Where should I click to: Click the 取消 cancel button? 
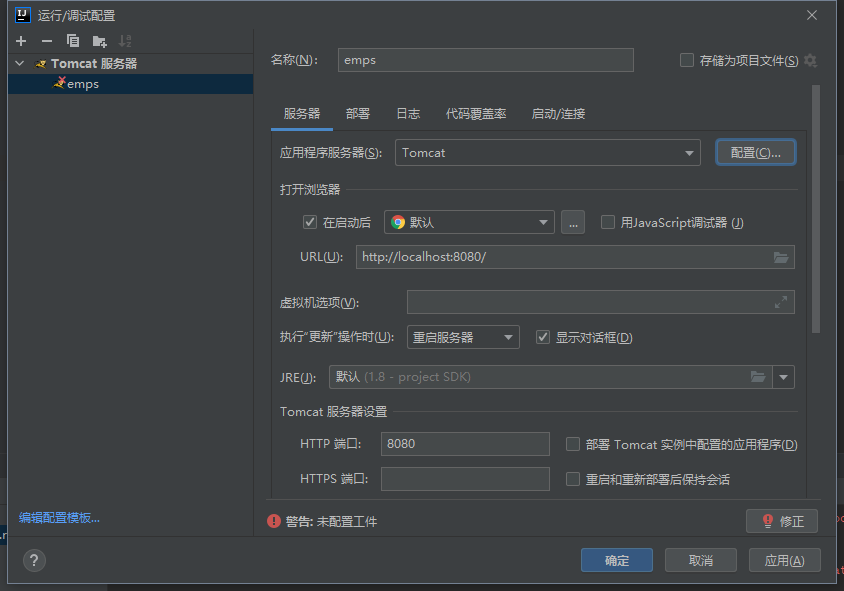(x=701, y=560)
